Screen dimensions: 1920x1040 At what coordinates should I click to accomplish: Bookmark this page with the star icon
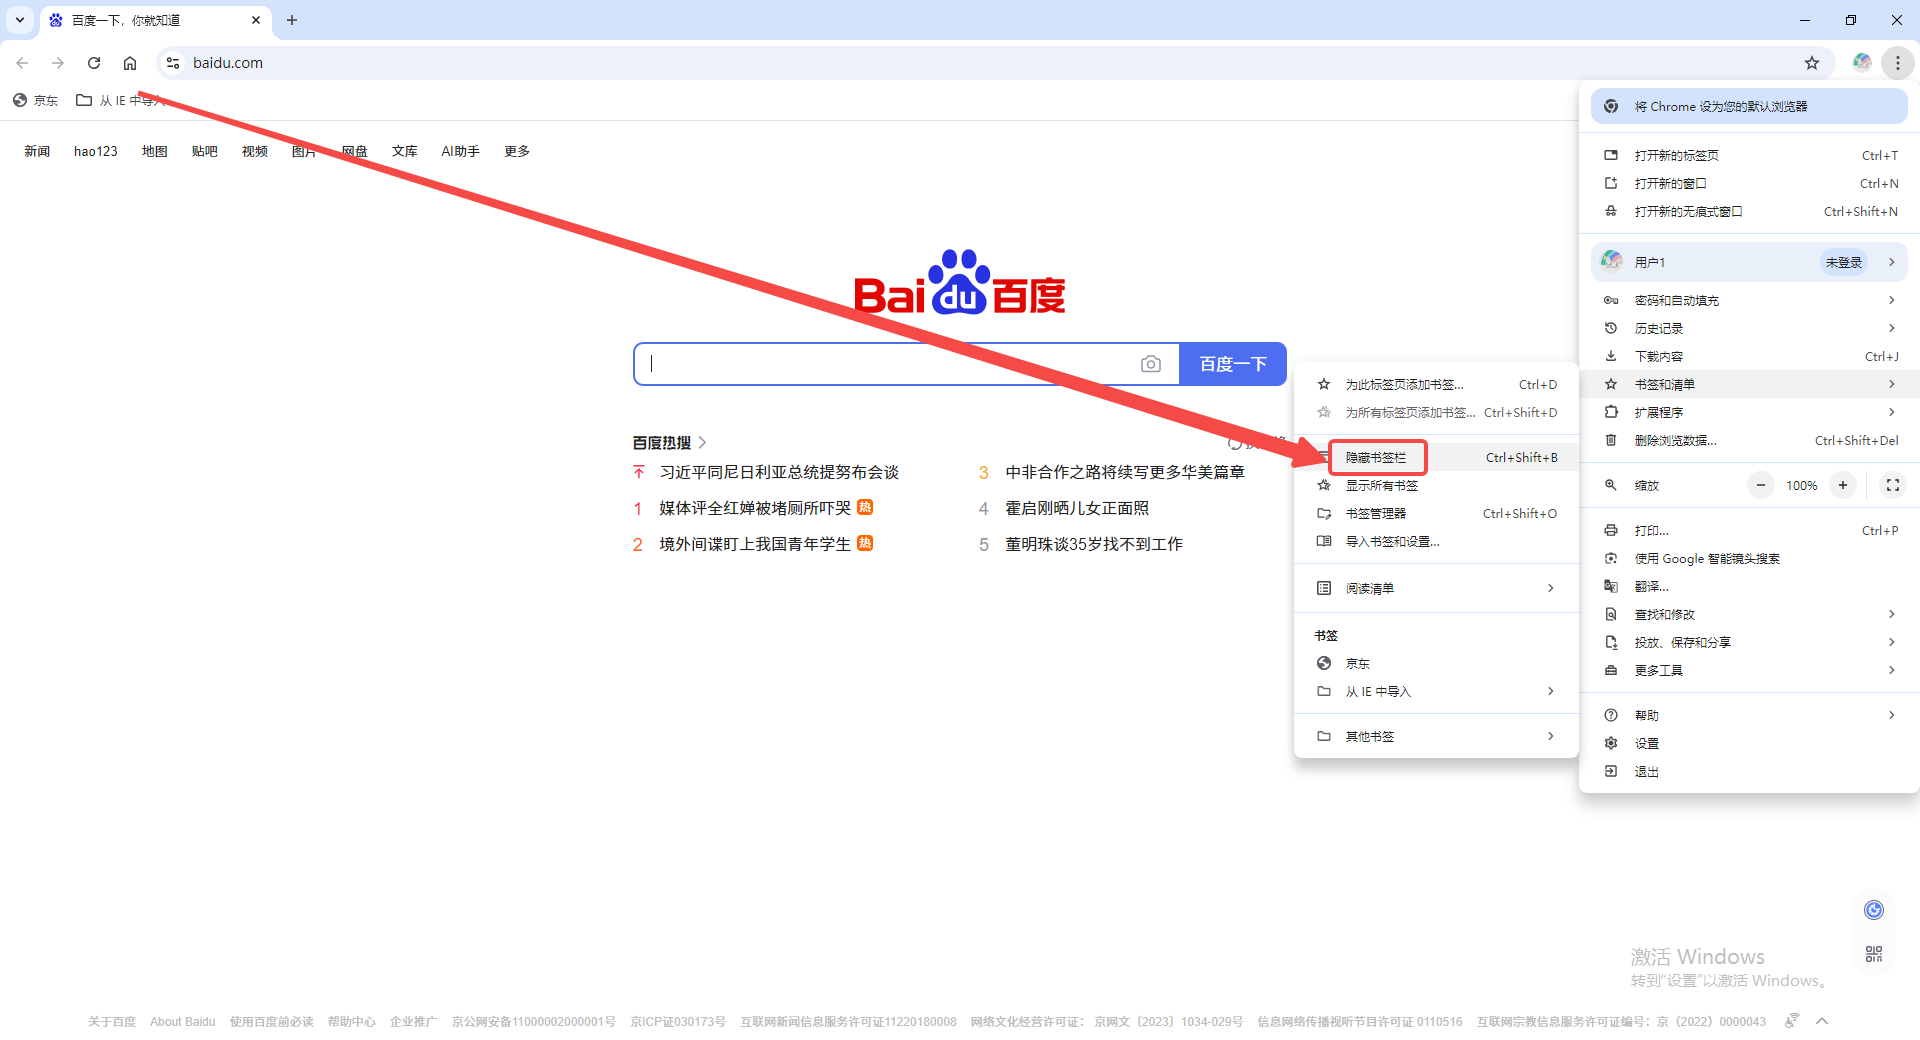click(1812, 63)
